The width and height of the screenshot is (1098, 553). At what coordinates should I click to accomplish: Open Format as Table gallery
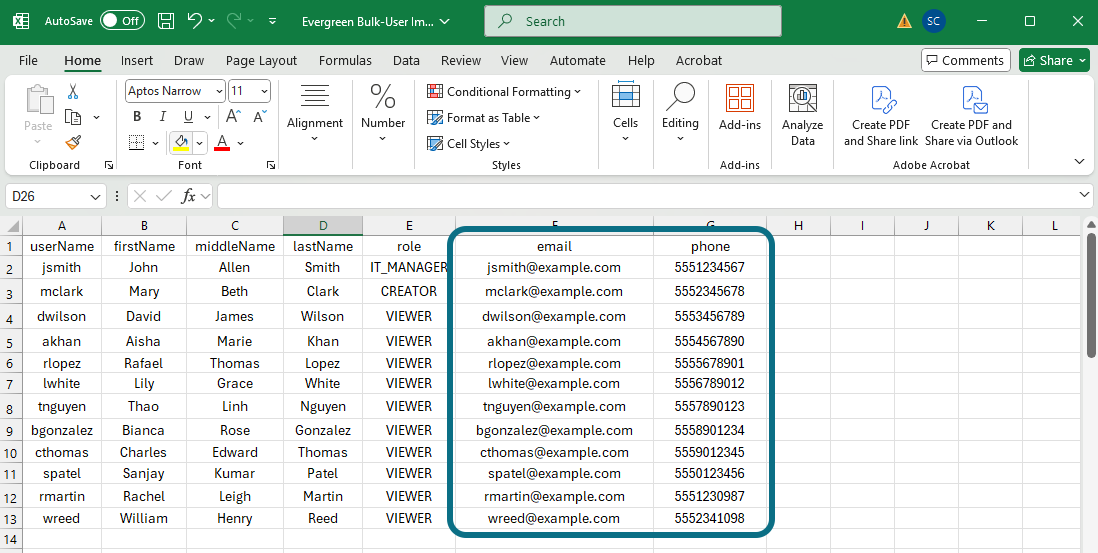pyautogui.click(x=484, y=118)
